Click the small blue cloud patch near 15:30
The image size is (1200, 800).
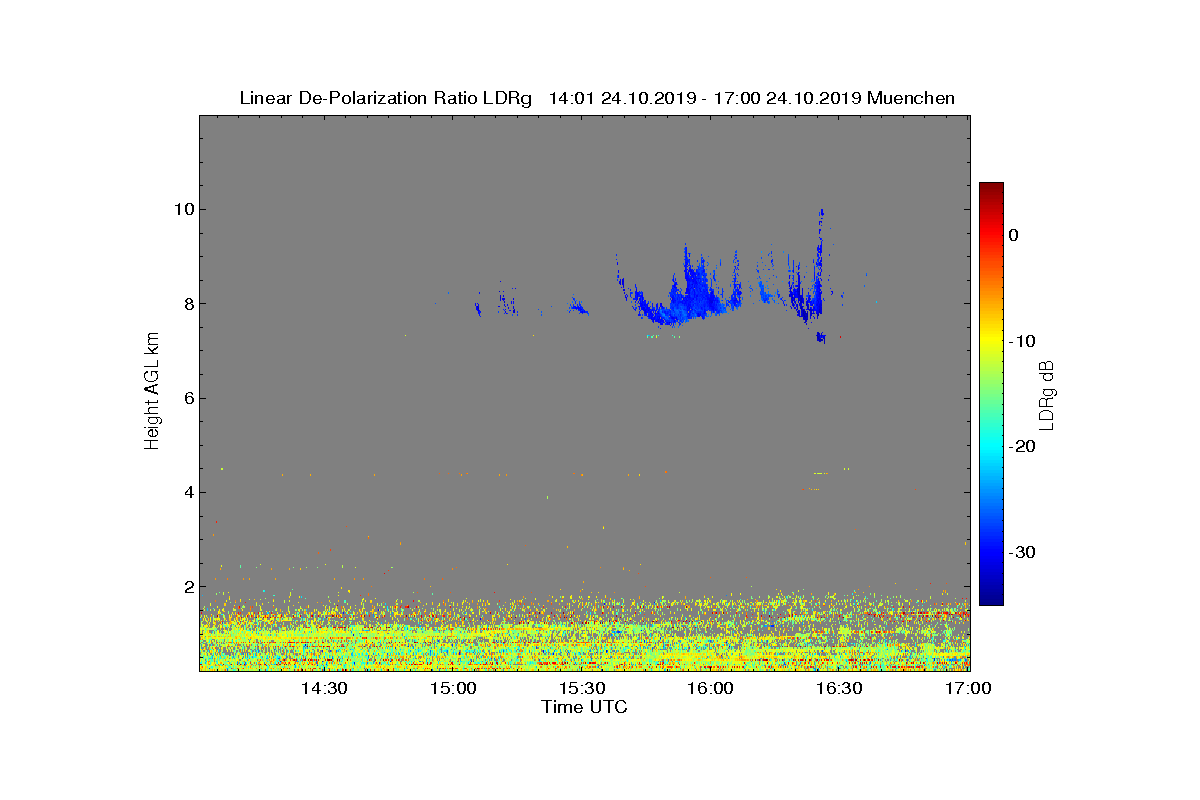(x=578, y=307)
